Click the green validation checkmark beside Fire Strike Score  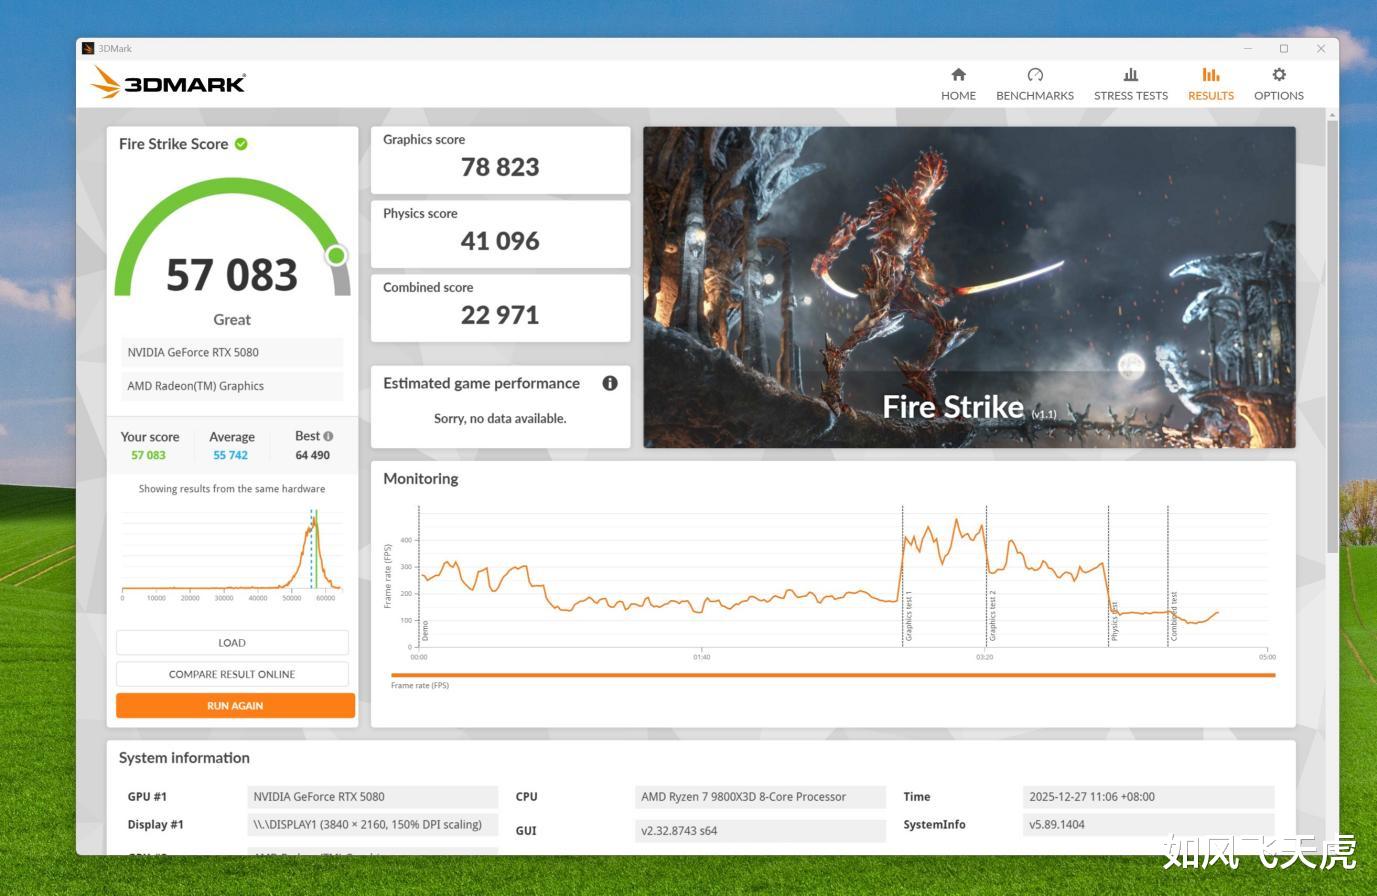pos(241,144)
